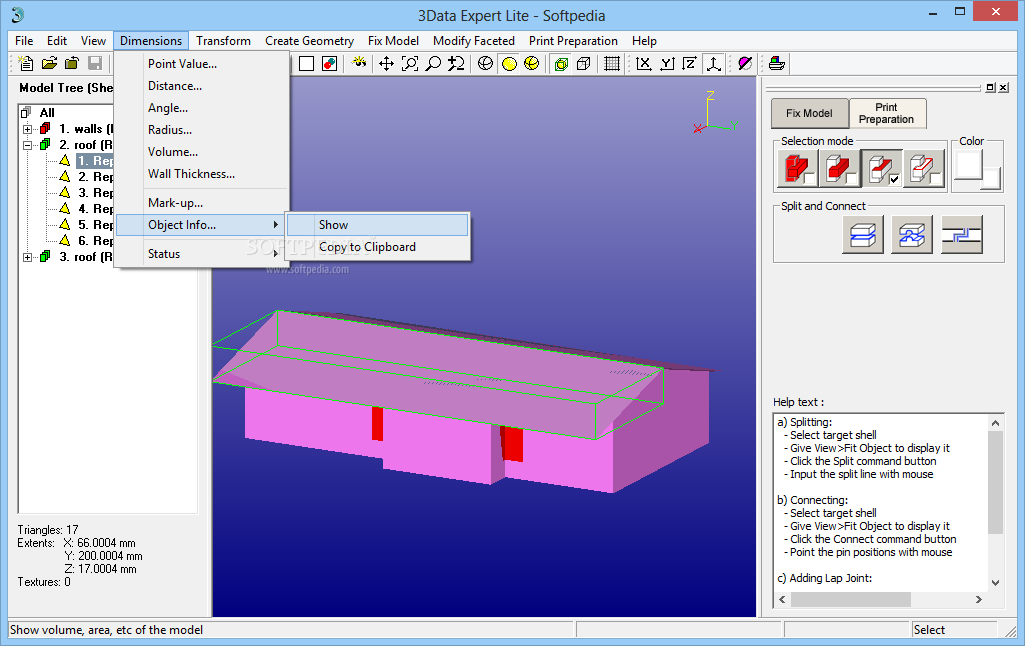Expand the '1. walls' tree node
This screenshot has width=1025, height=646.
pos(27,129)
